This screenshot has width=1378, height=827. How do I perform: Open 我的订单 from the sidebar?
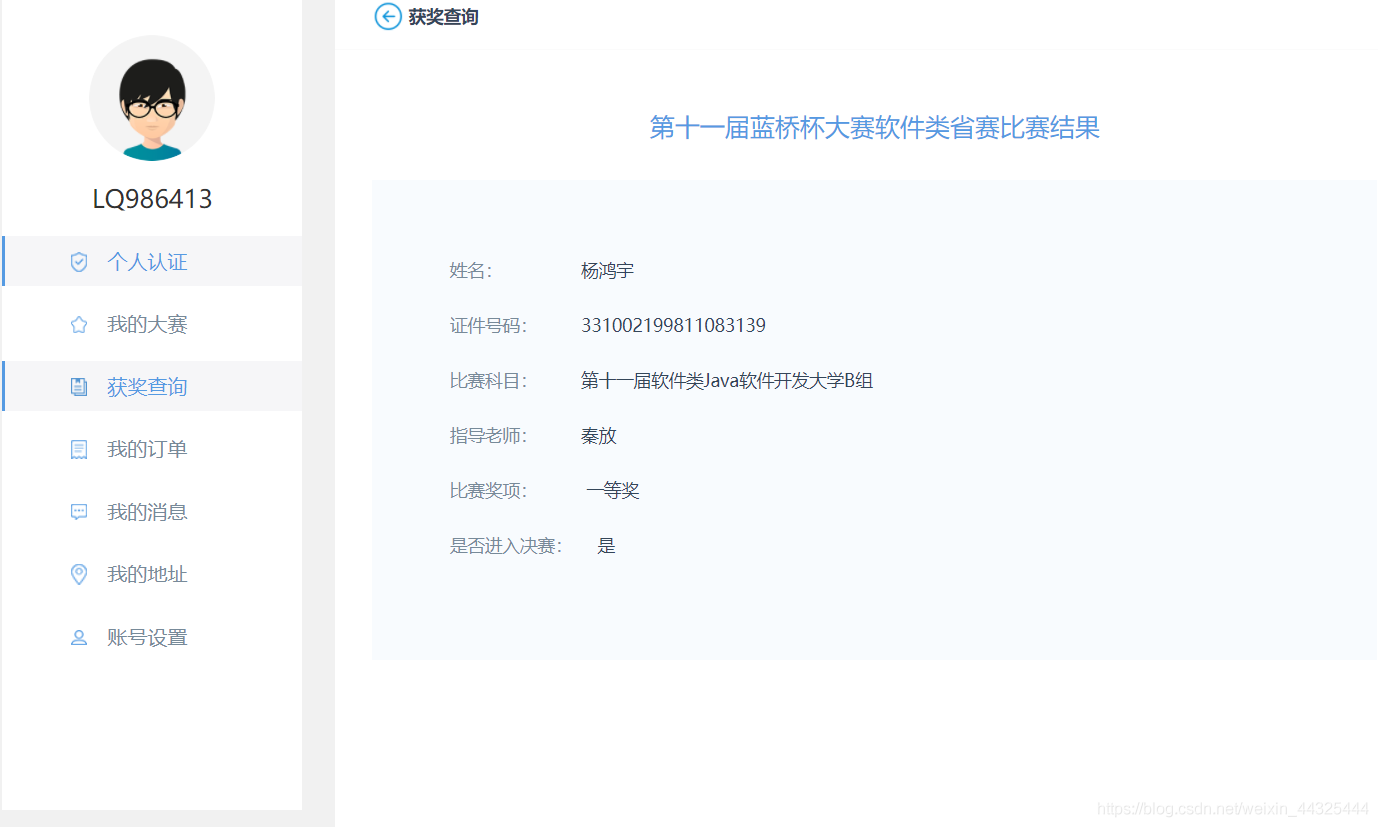pos(152,449)
